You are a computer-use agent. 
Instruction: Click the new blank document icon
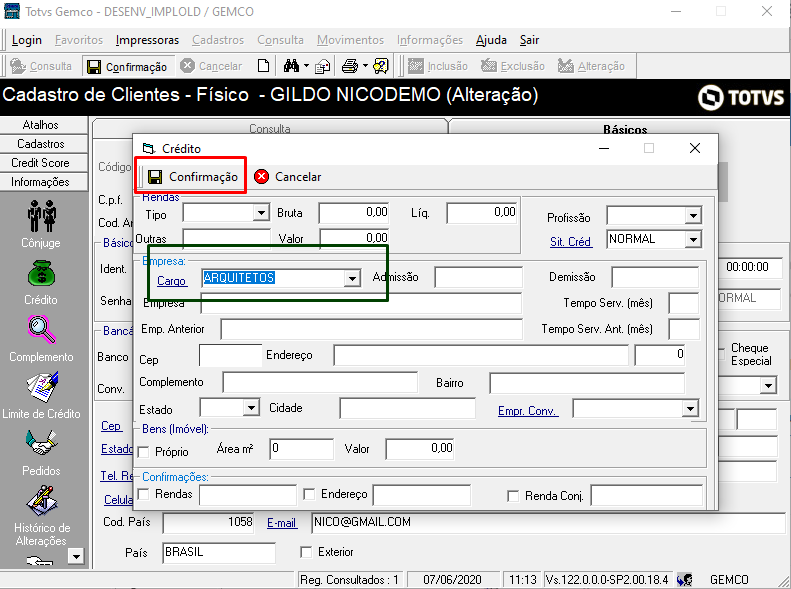coord(263,66)
